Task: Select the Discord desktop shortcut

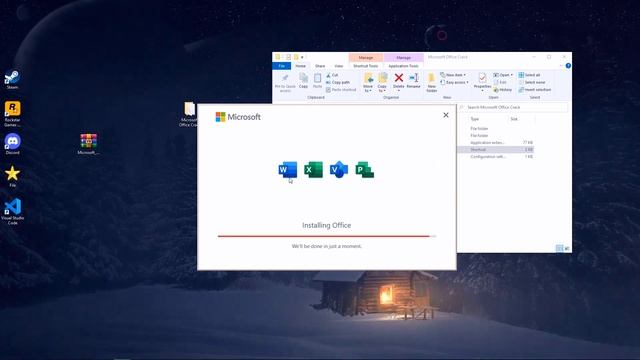Action: (x=12, y=144)
